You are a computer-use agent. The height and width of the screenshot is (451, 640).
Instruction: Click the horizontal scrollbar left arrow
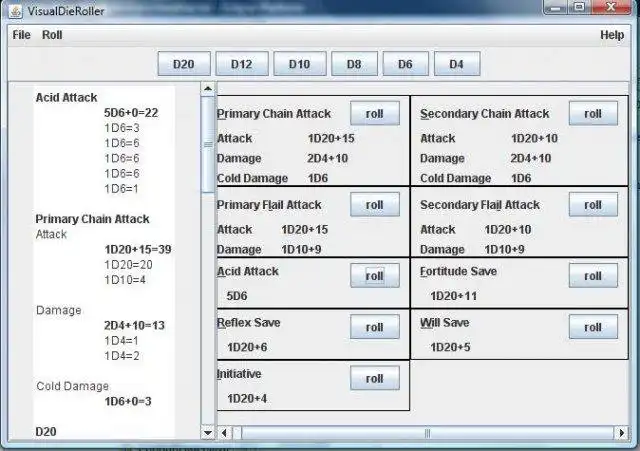point(224,433)
